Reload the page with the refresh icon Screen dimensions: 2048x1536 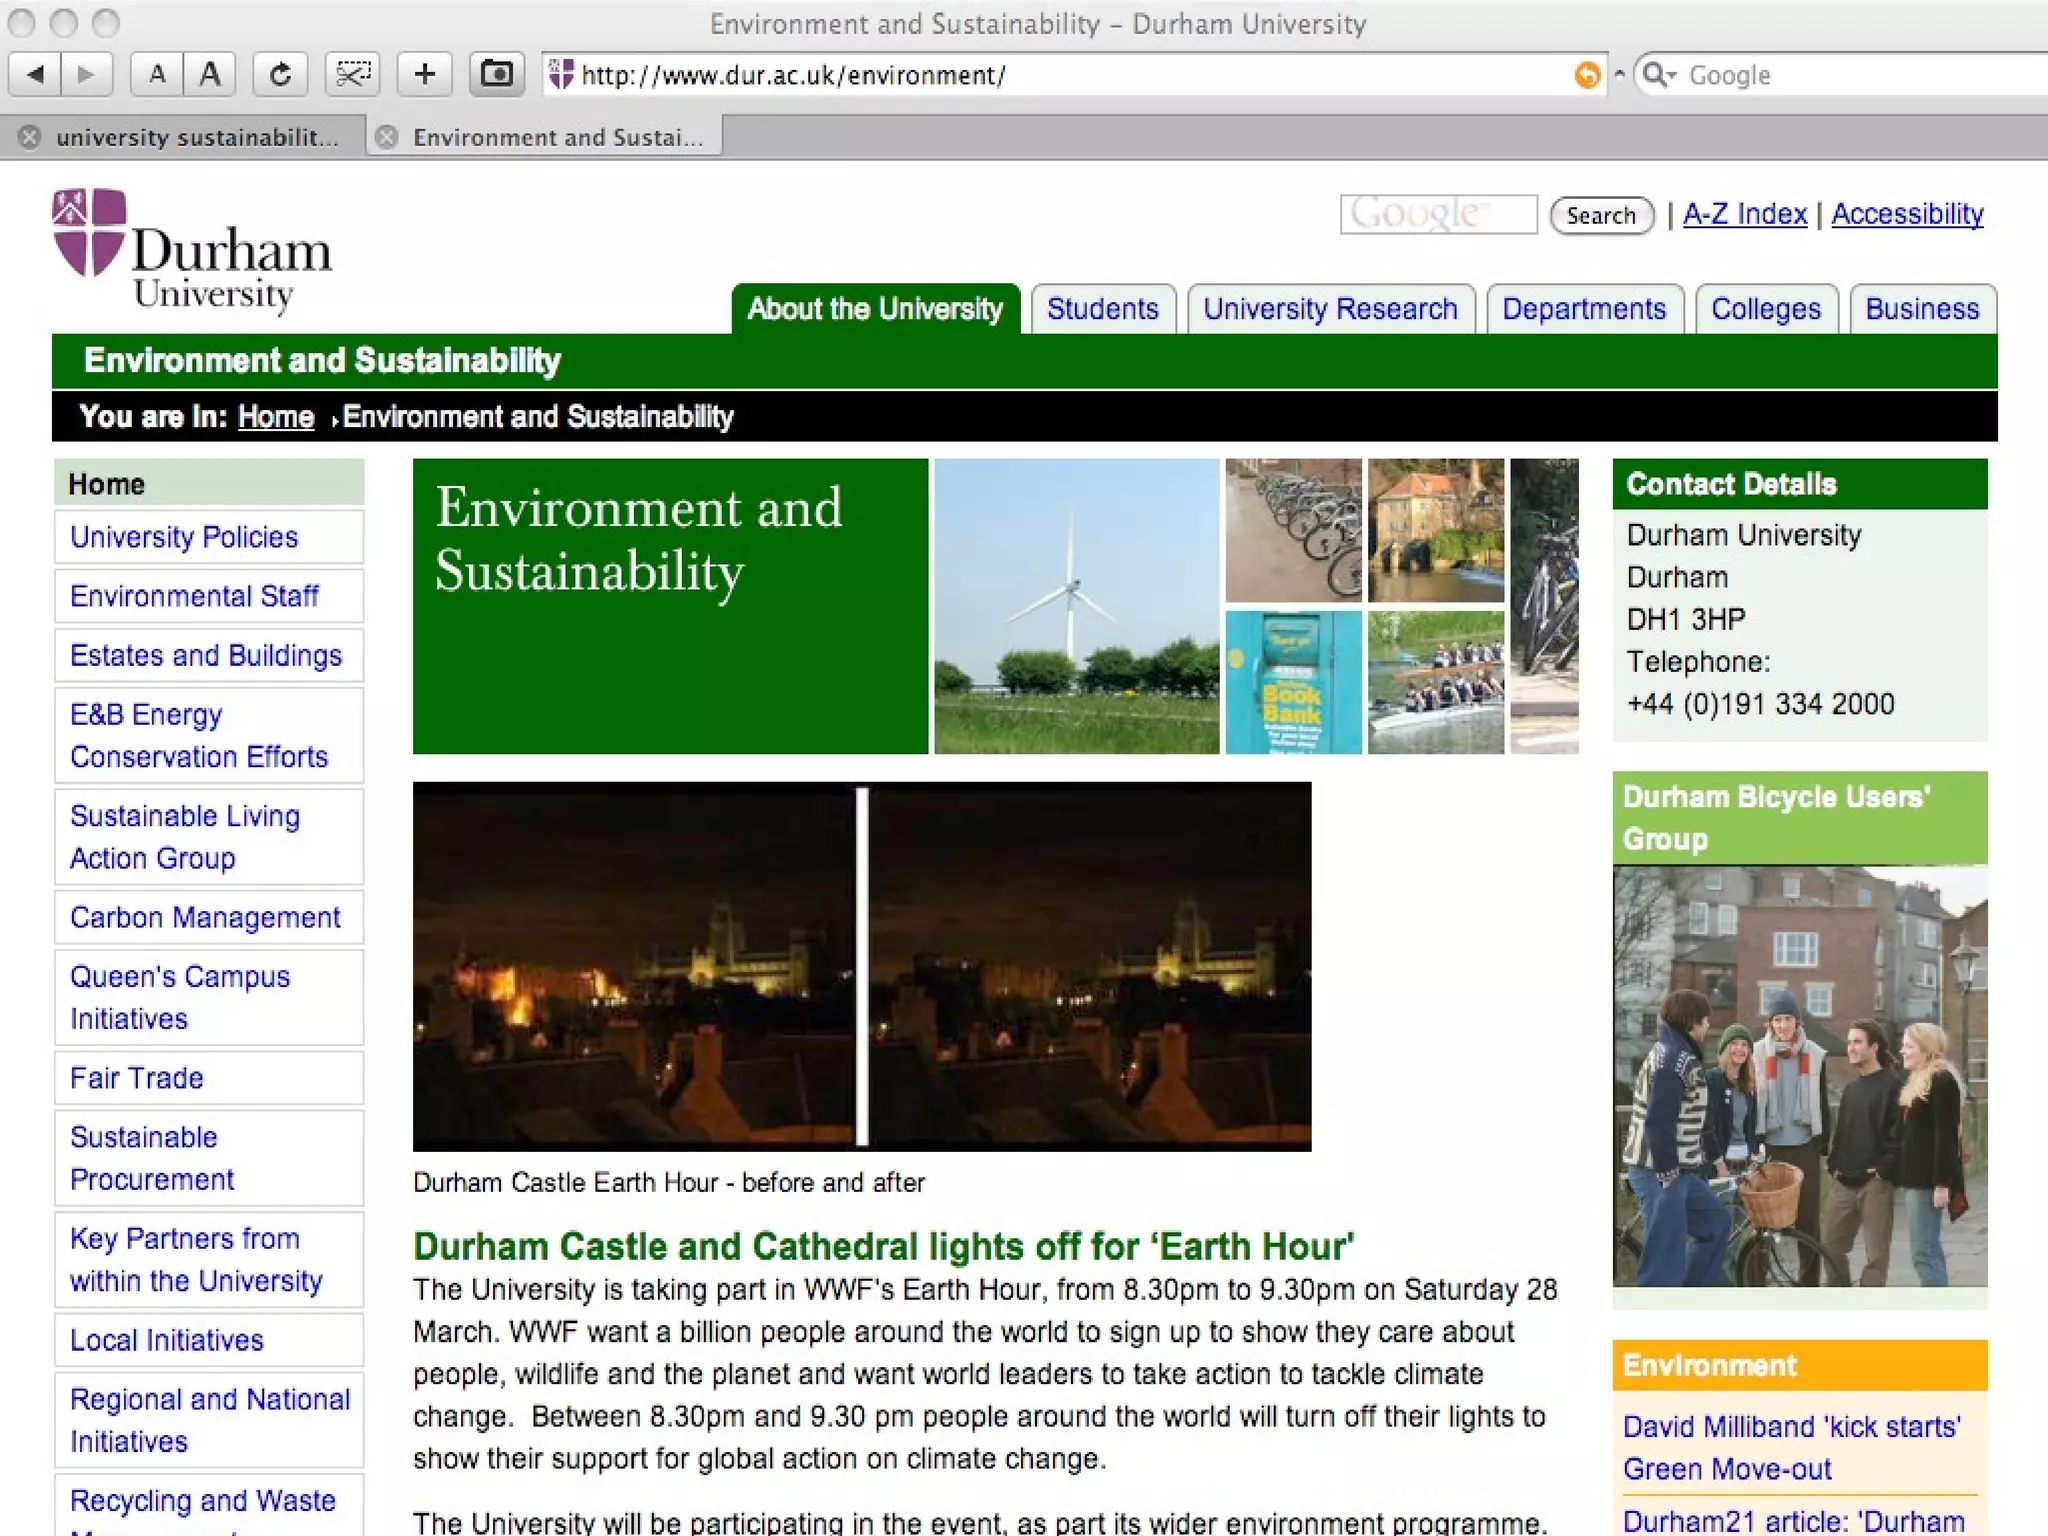point(280,75)
